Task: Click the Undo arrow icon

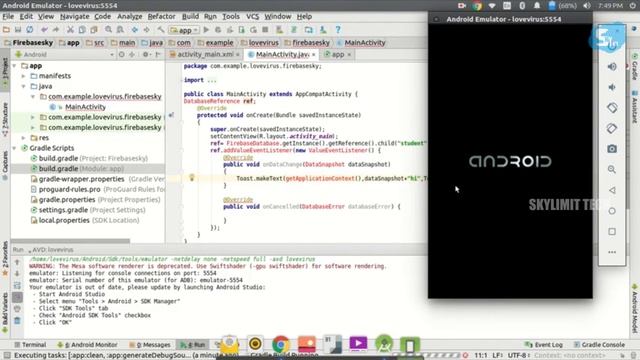Action: pyautogui.click(x=44, y=29)
